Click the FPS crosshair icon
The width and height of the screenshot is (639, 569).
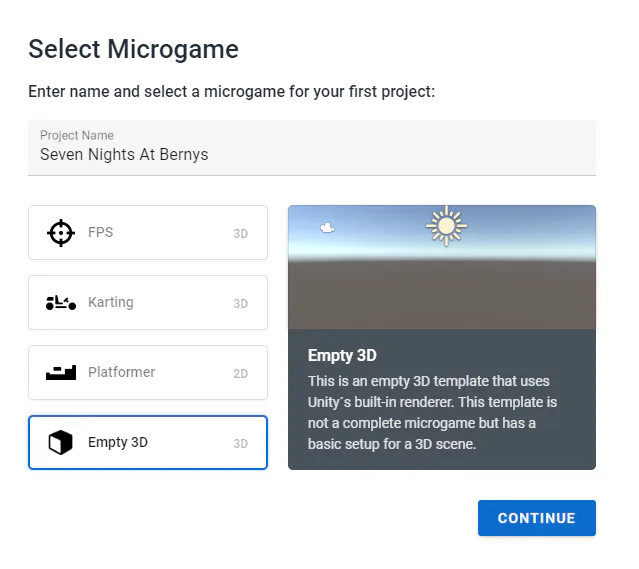pos(61,233)
